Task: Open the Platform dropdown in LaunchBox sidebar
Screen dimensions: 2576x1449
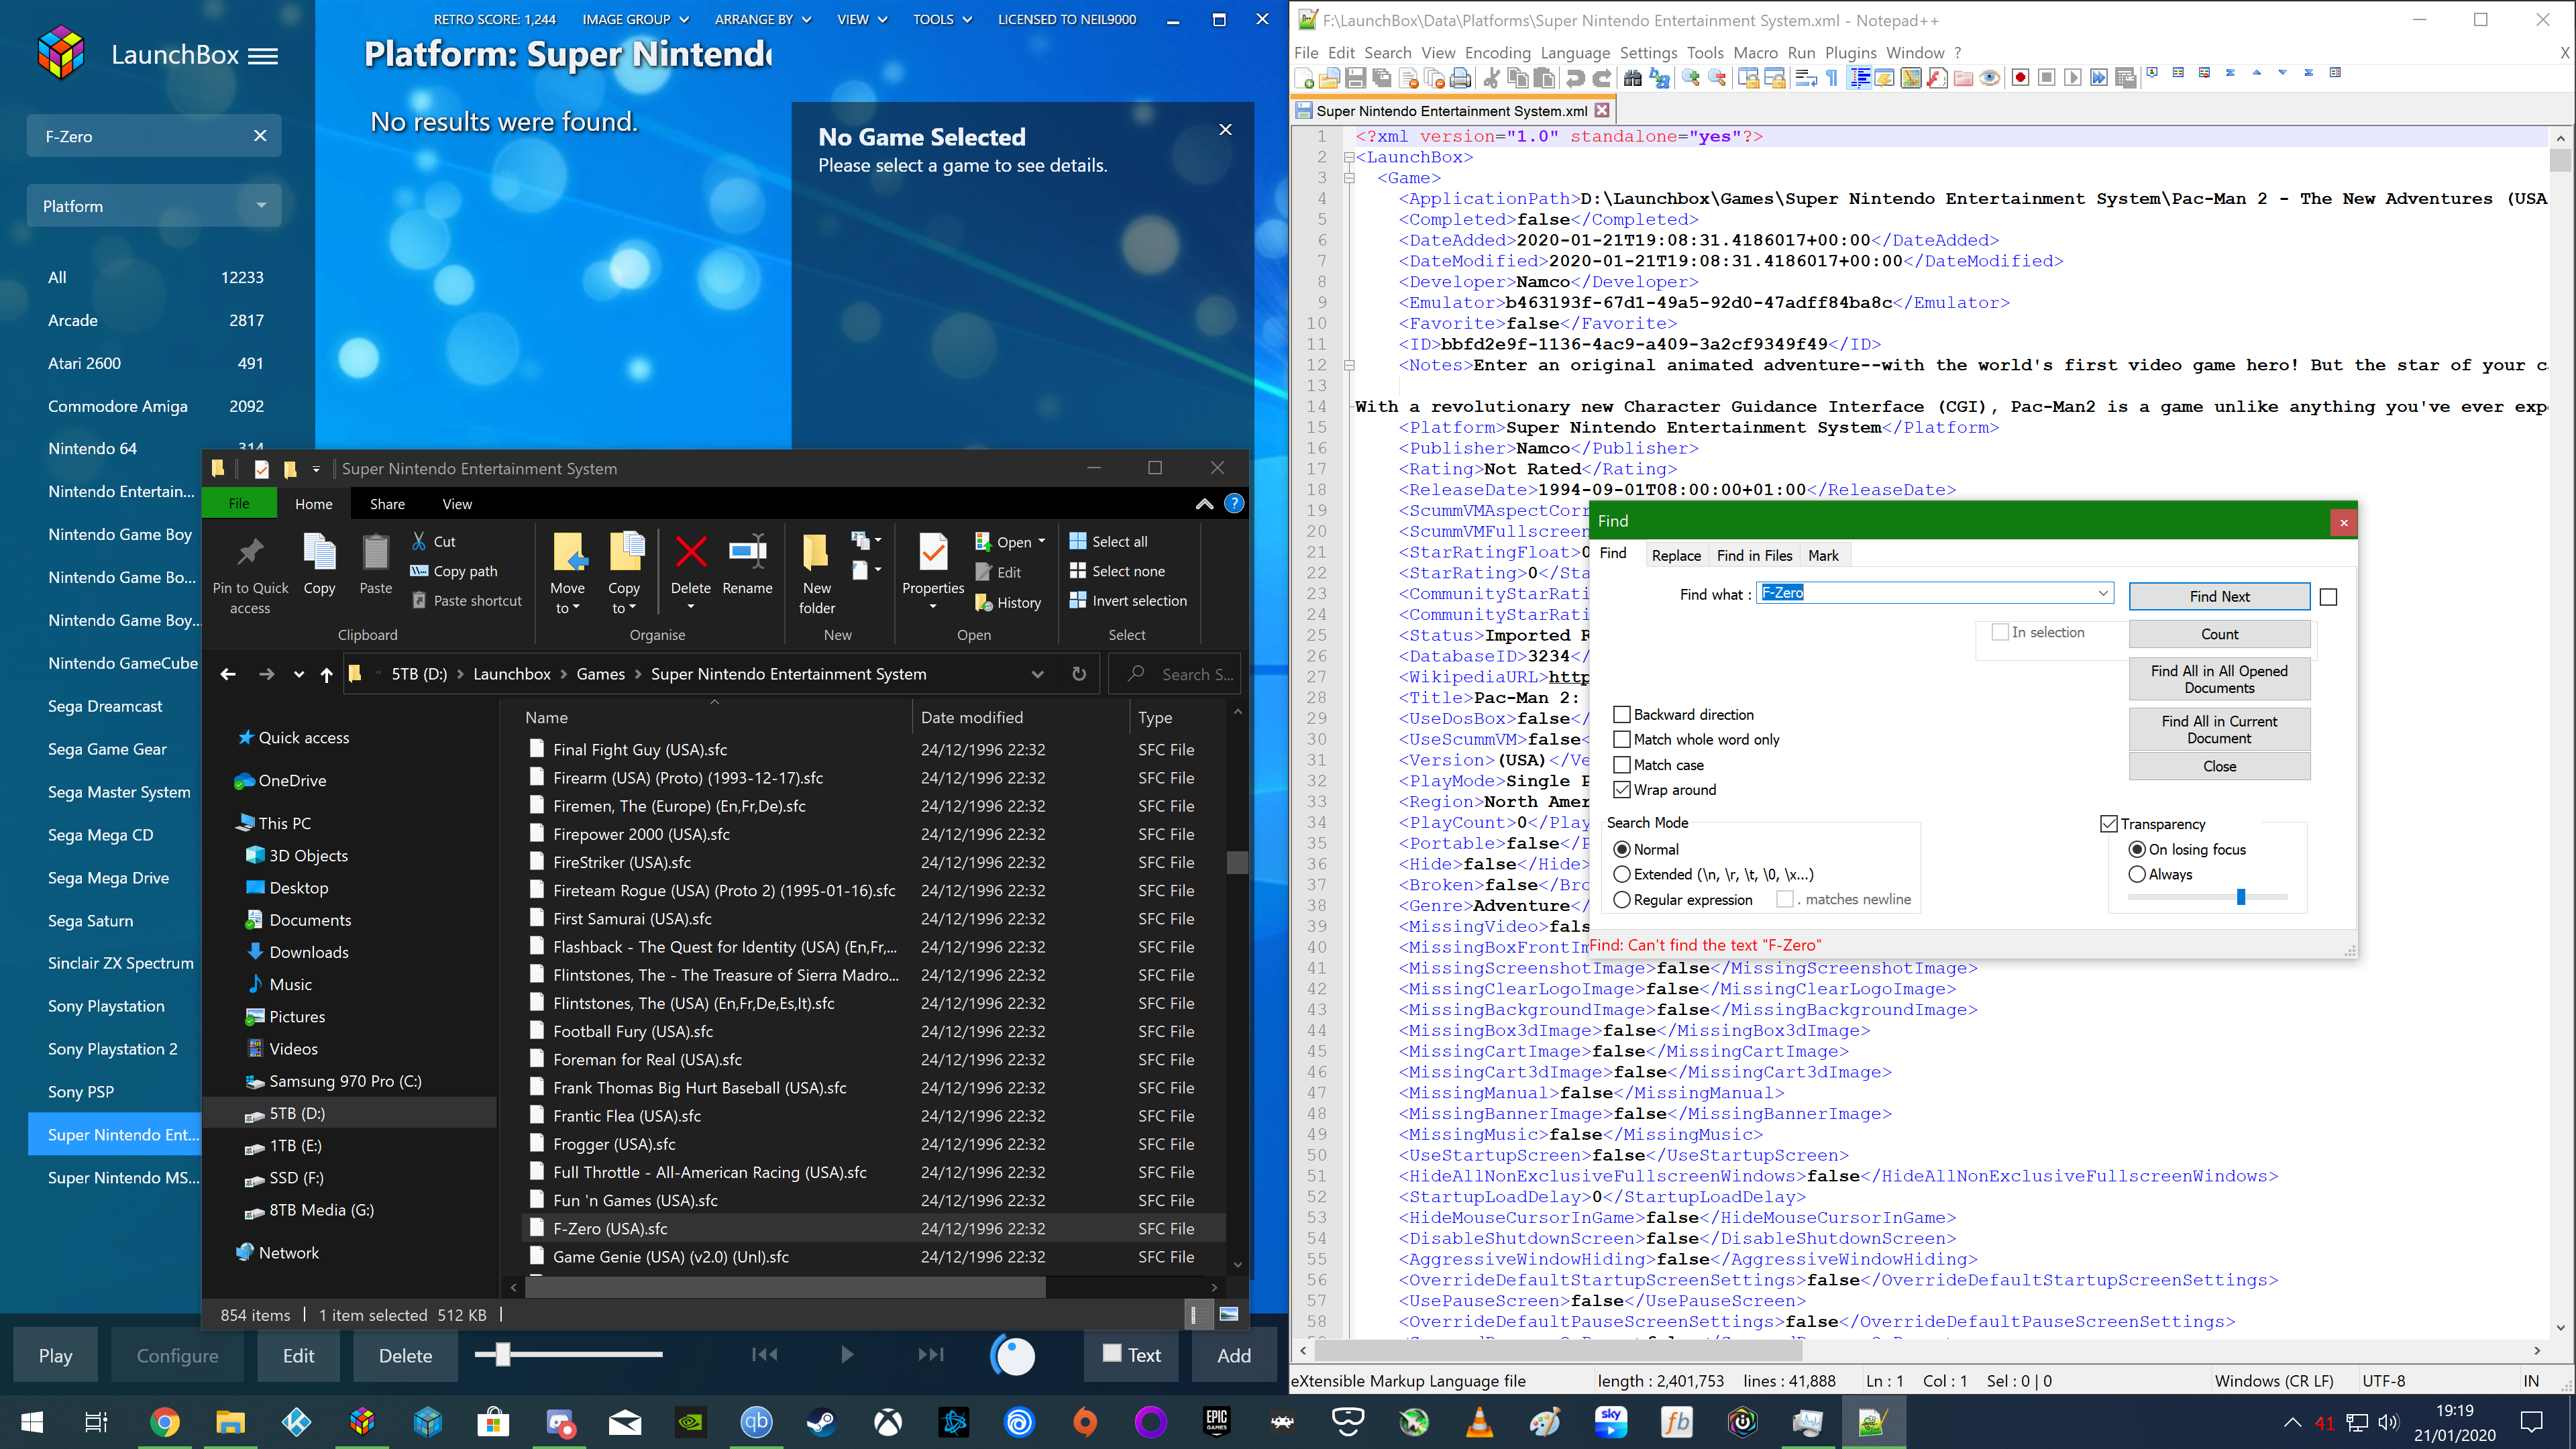Action: tap(154, 206)
